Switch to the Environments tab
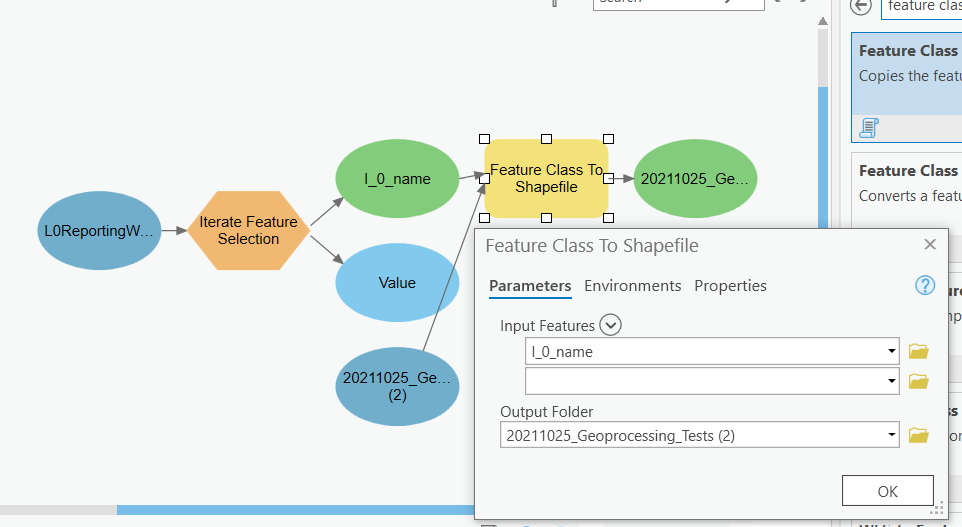 coord(632,286)
